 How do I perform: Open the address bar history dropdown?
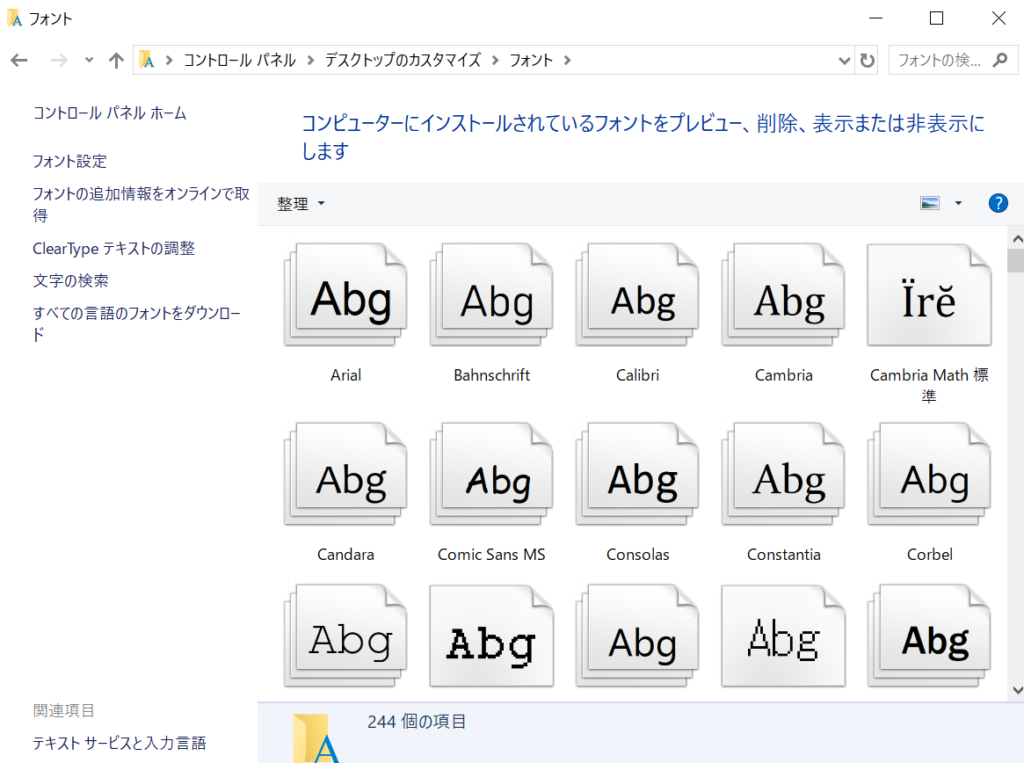click(x=845, y=60)
